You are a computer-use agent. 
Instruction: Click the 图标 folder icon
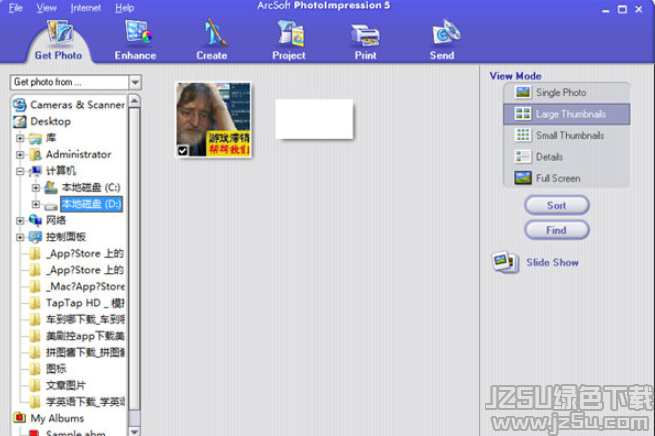[x=35, y=369]
